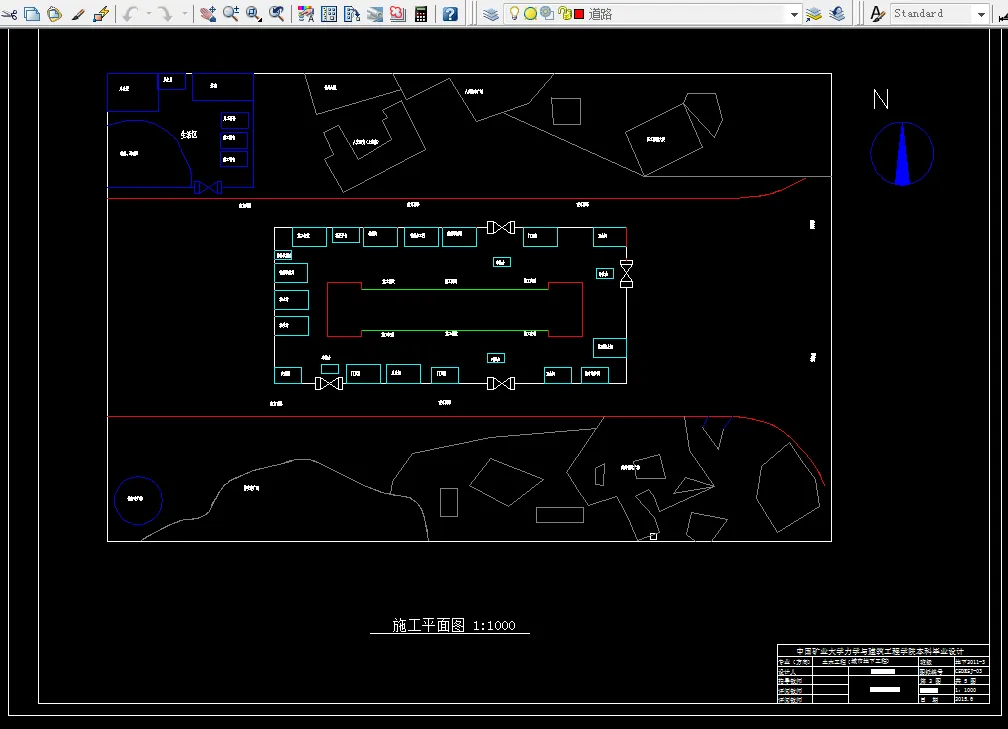Click the Cut to clipboard scissors icon
Viewport: 1008px width, 729px height.
[9, 14]
